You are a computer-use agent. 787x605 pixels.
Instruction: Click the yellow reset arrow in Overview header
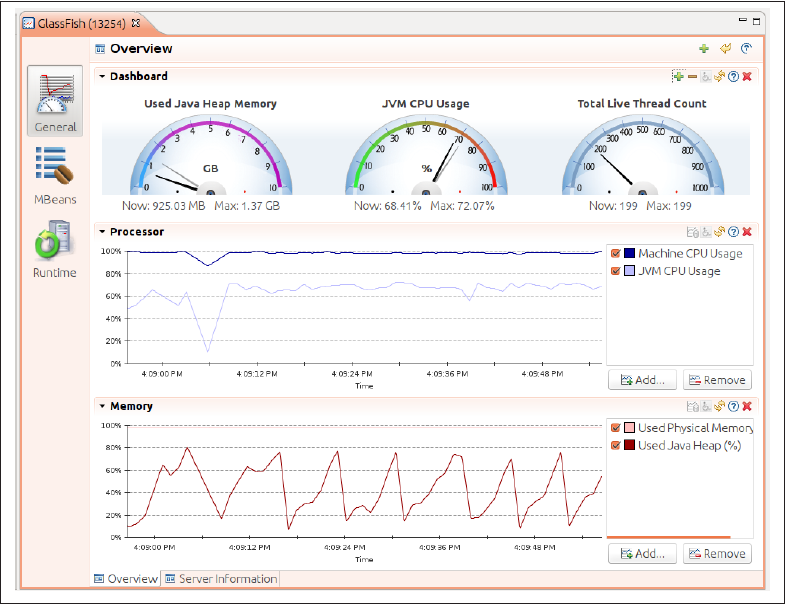[x=725, y=49]
